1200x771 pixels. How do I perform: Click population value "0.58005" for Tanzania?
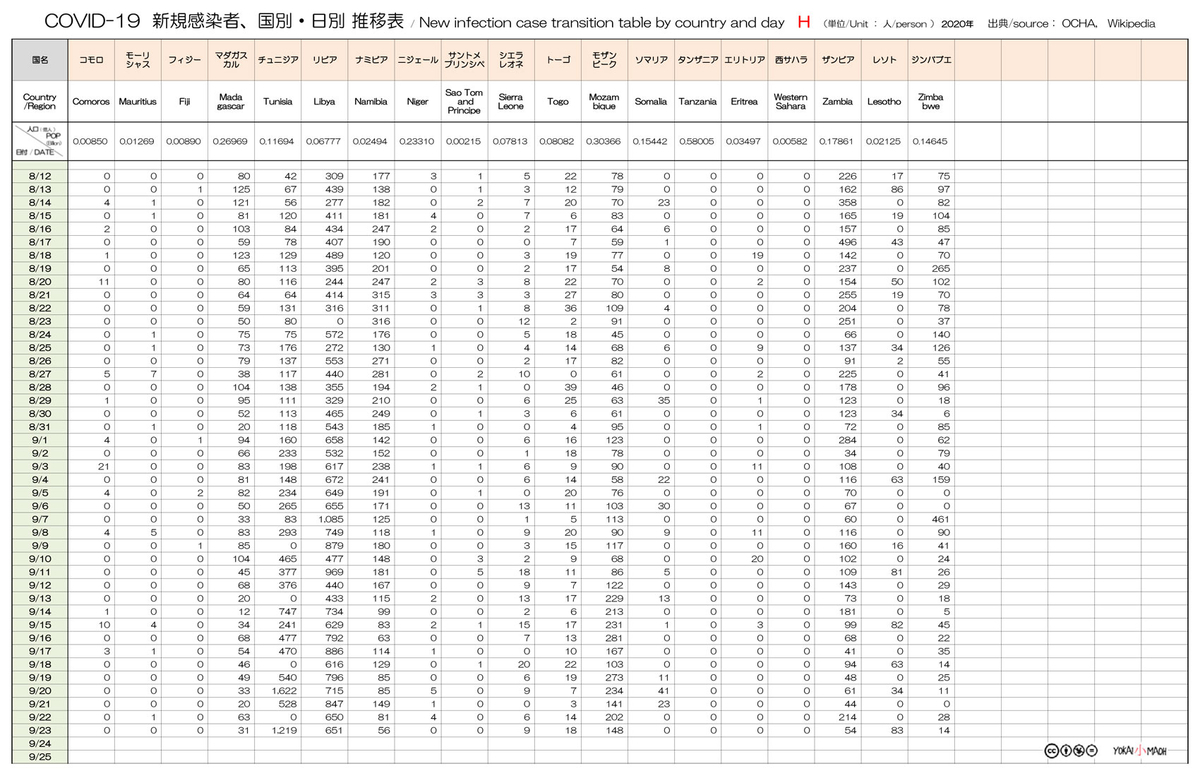click(697, 142)
